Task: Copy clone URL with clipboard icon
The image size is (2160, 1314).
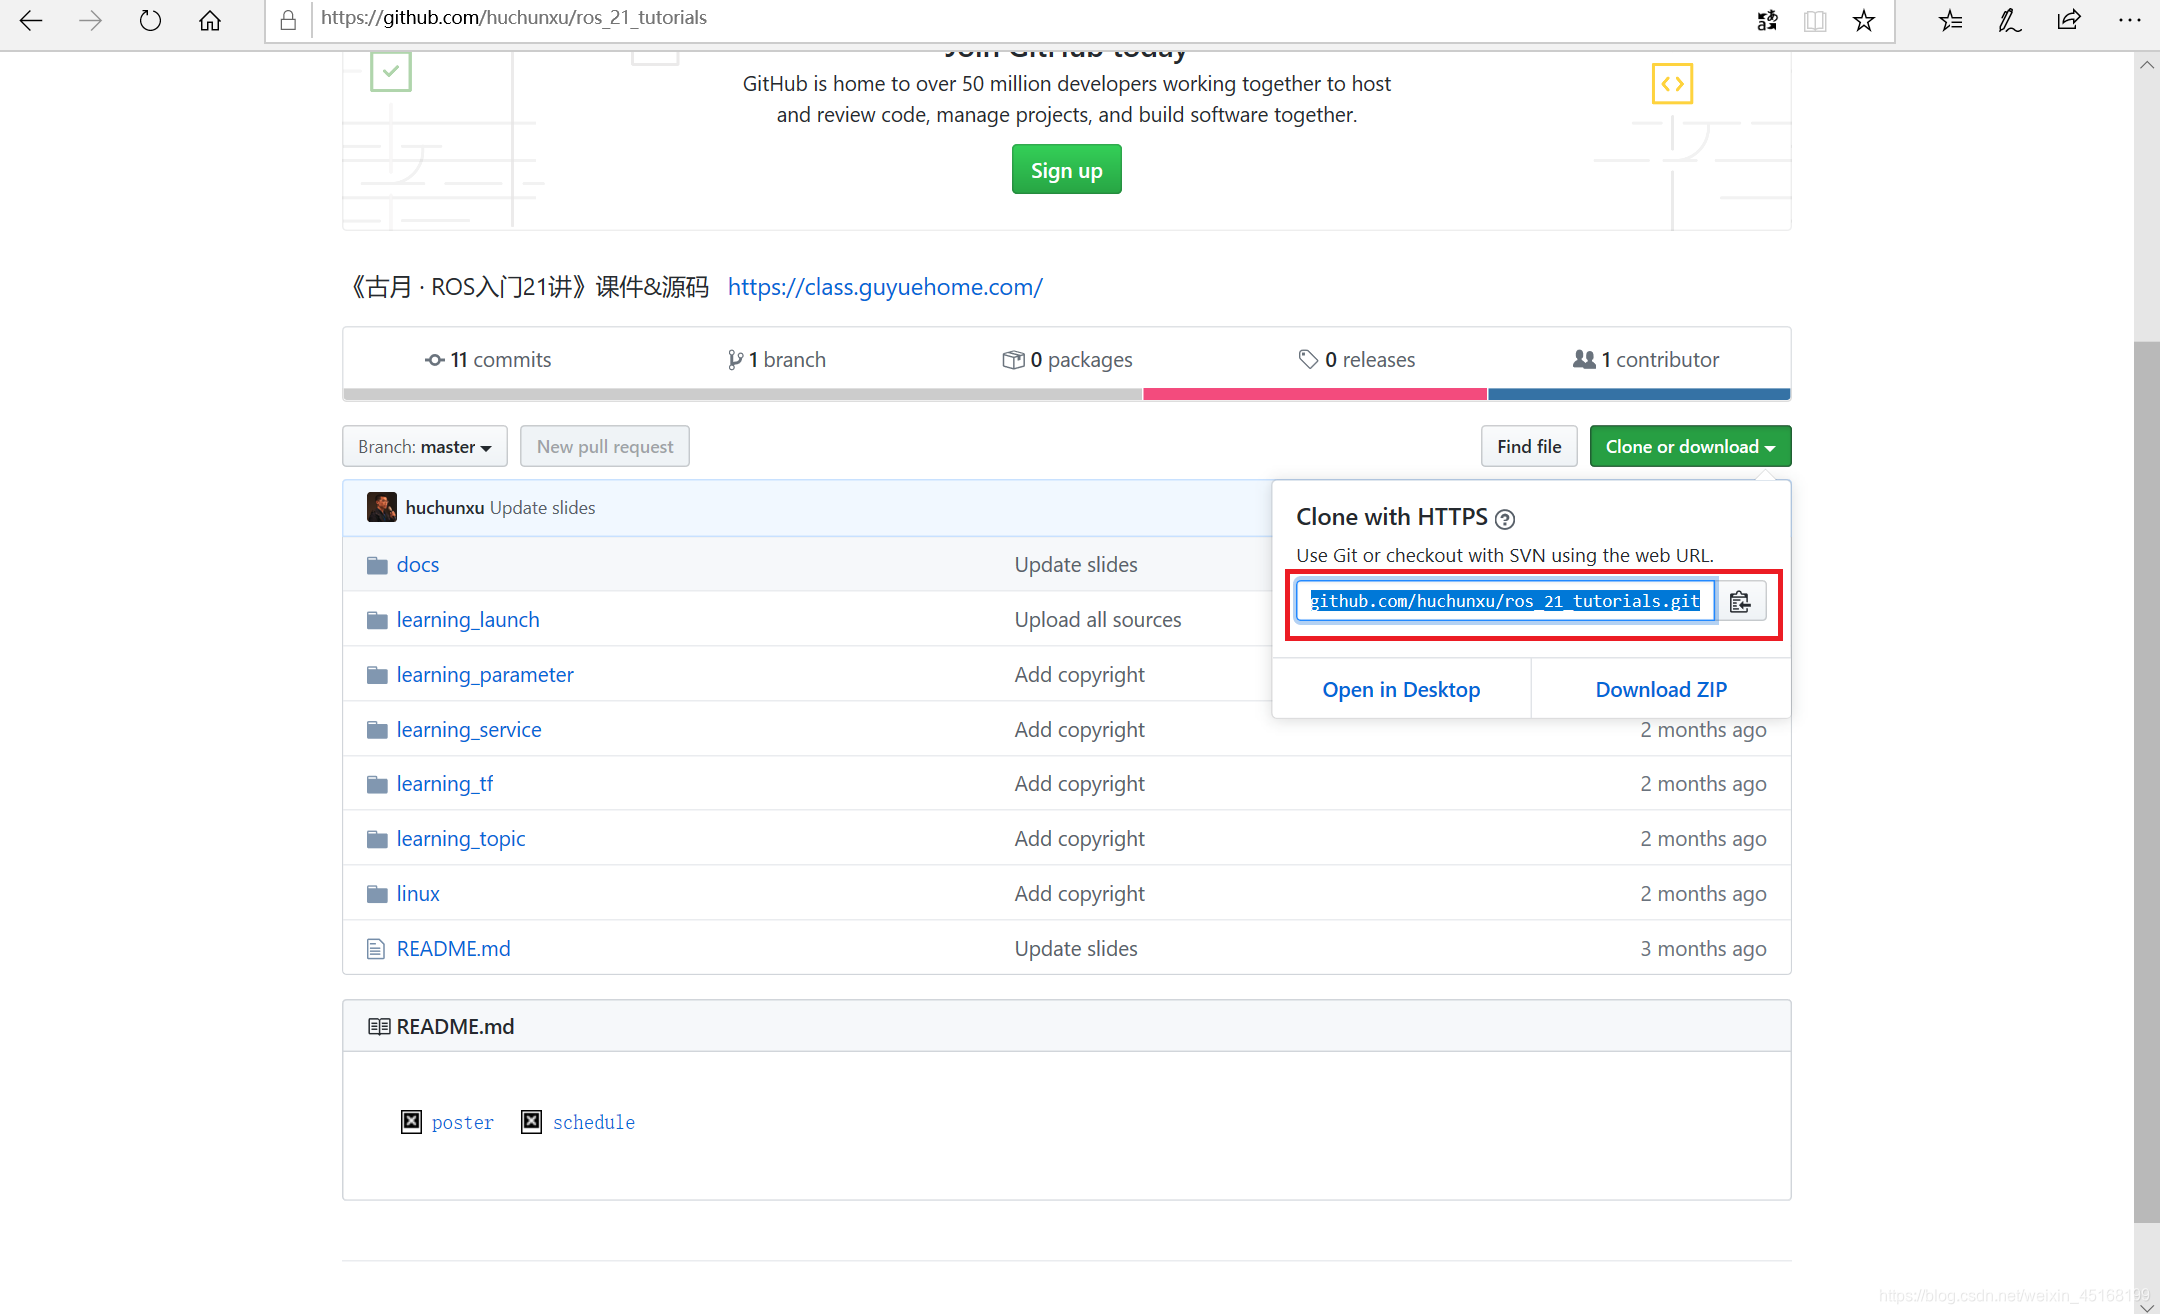Action: pyautogui.click(x=1740, y=601)
